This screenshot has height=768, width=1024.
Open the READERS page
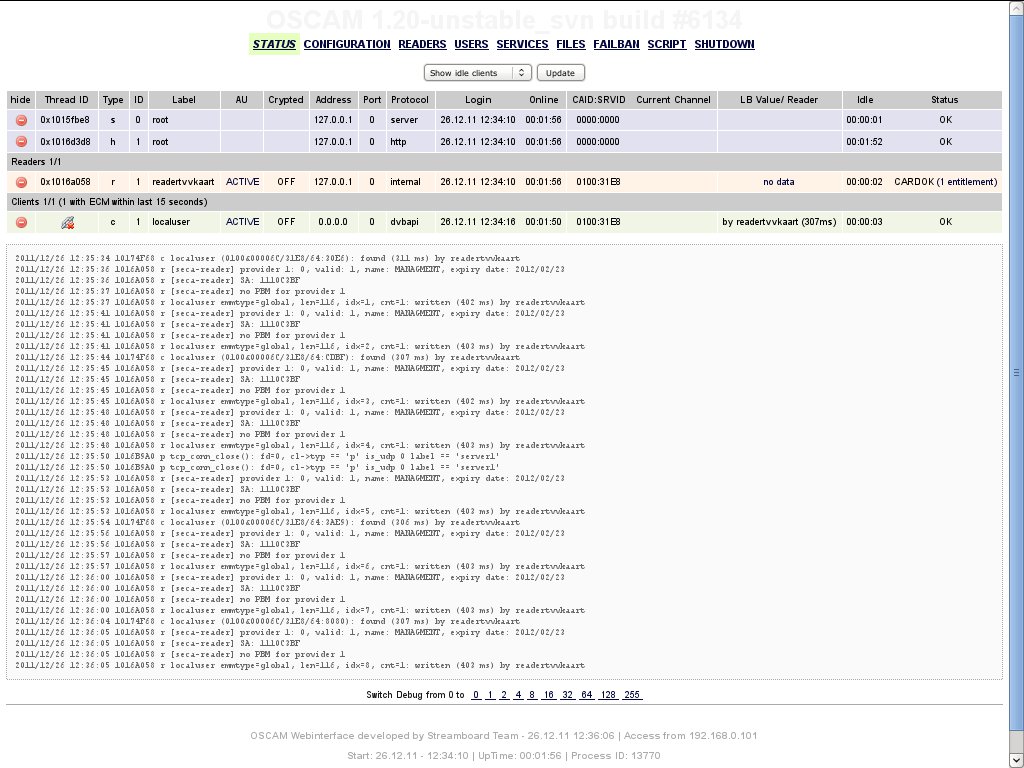pos(423,44)
